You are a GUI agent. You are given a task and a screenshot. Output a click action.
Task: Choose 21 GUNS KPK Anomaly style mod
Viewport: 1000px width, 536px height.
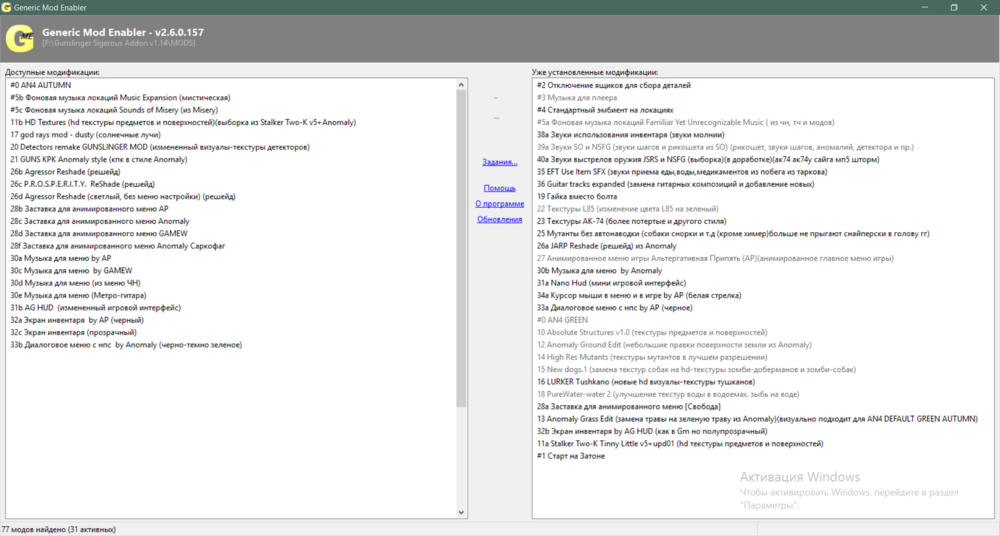coord(98,159)
